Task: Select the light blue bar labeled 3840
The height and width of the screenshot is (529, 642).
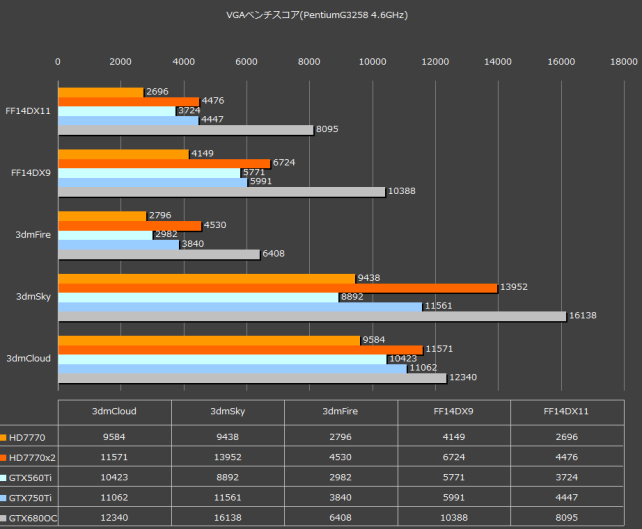Action: pos(119,244)
